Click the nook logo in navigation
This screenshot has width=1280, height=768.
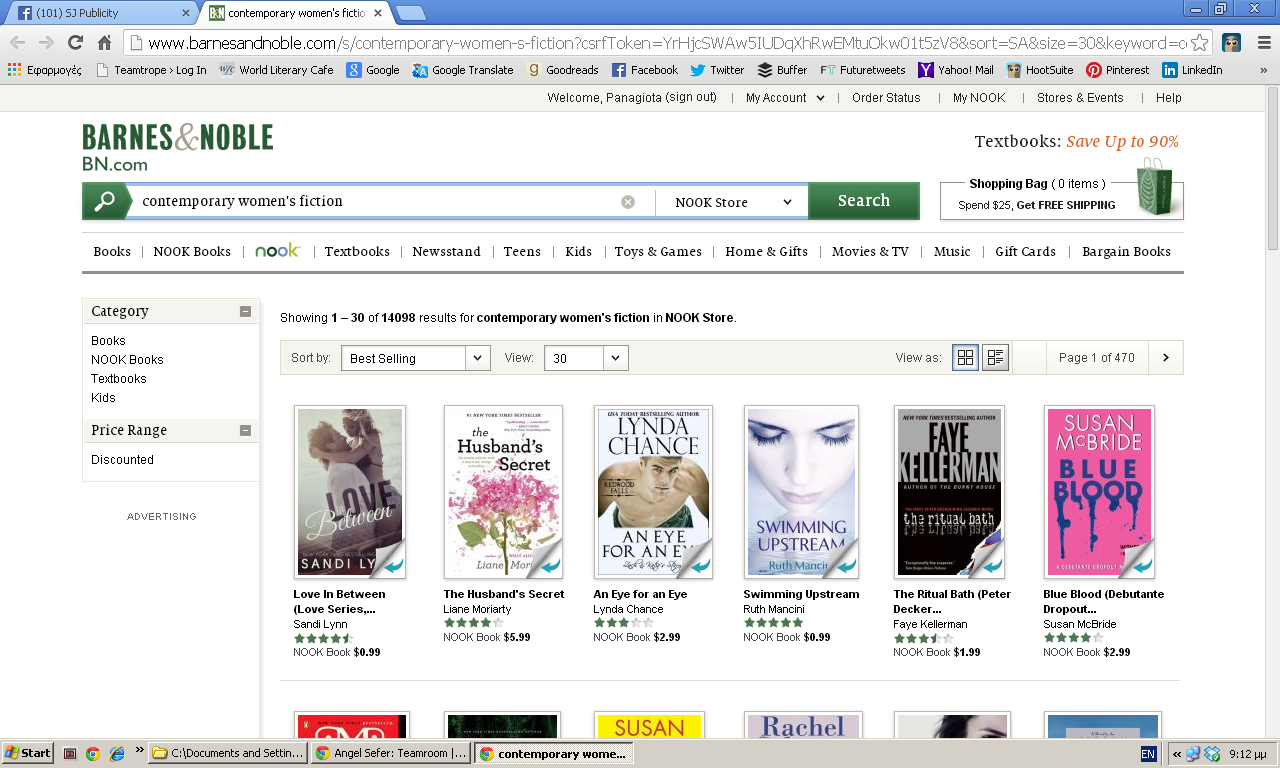coord(277,251)
